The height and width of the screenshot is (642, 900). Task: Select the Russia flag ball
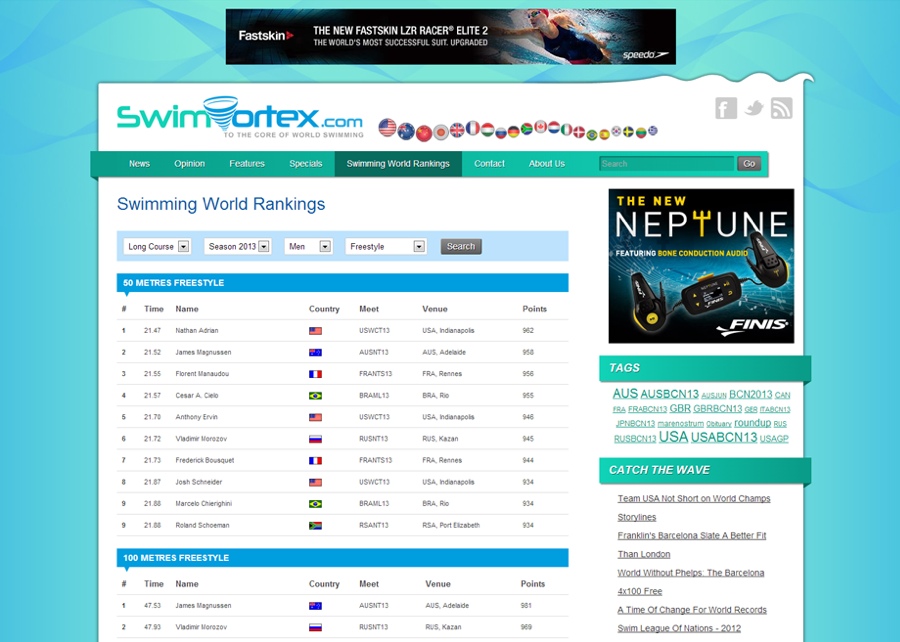[501, 133]
